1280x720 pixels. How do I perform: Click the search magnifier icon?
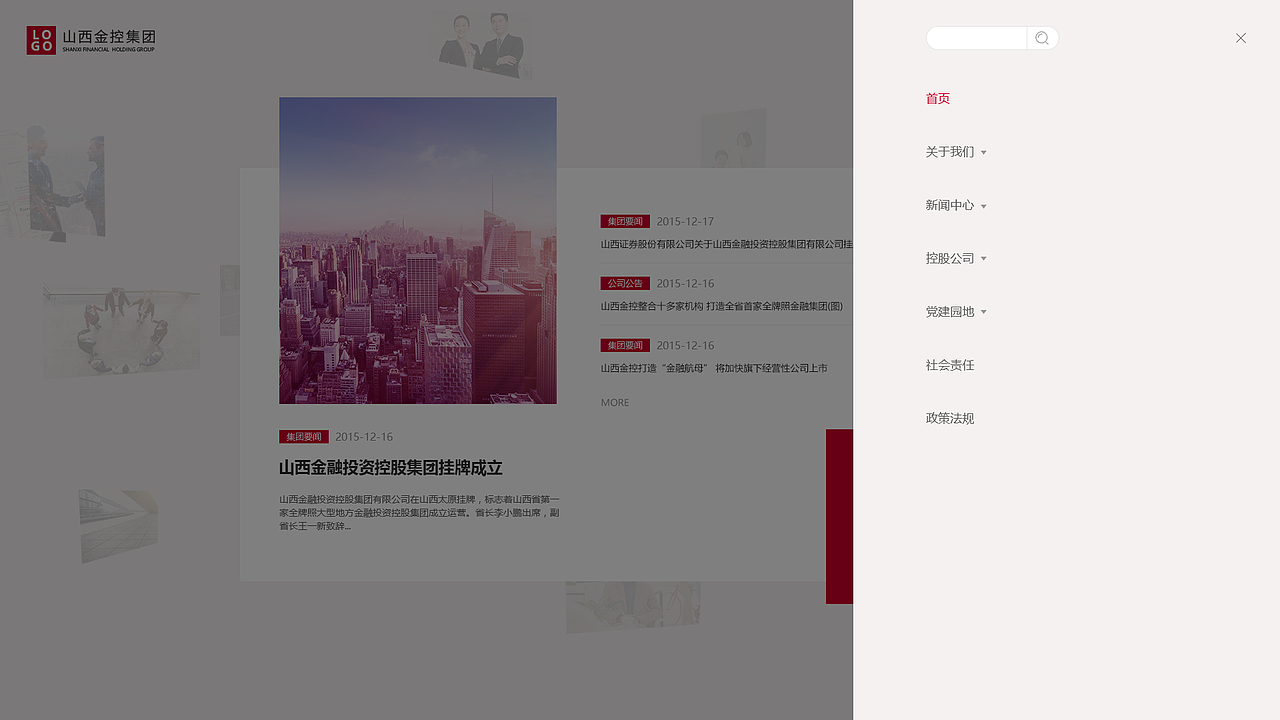(1041, 37)
